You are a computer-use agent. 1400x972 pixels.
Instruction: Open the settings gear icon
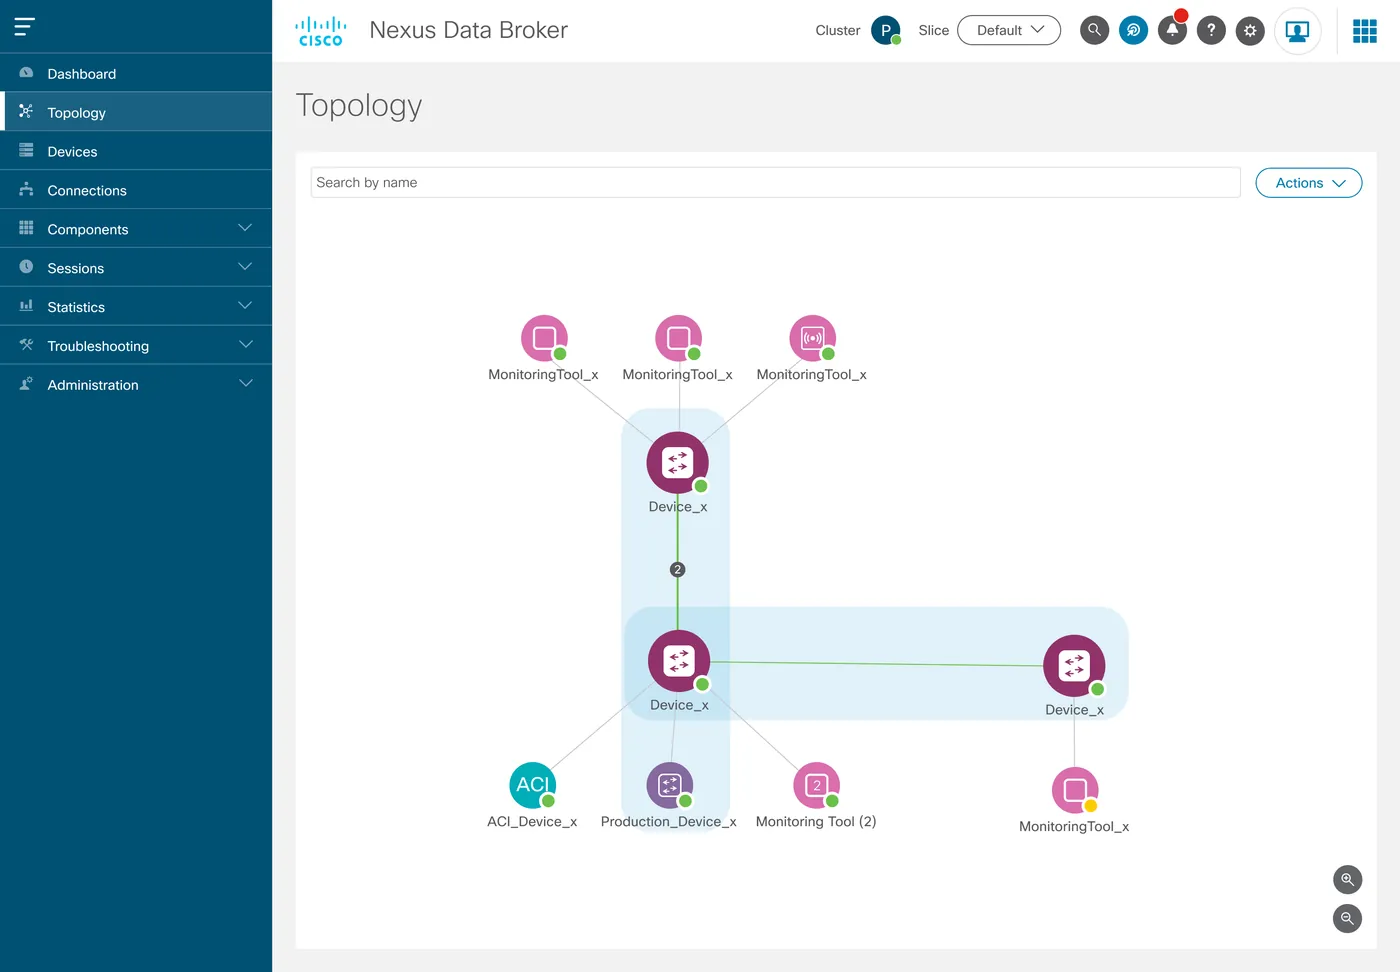tap(1250, 30)
